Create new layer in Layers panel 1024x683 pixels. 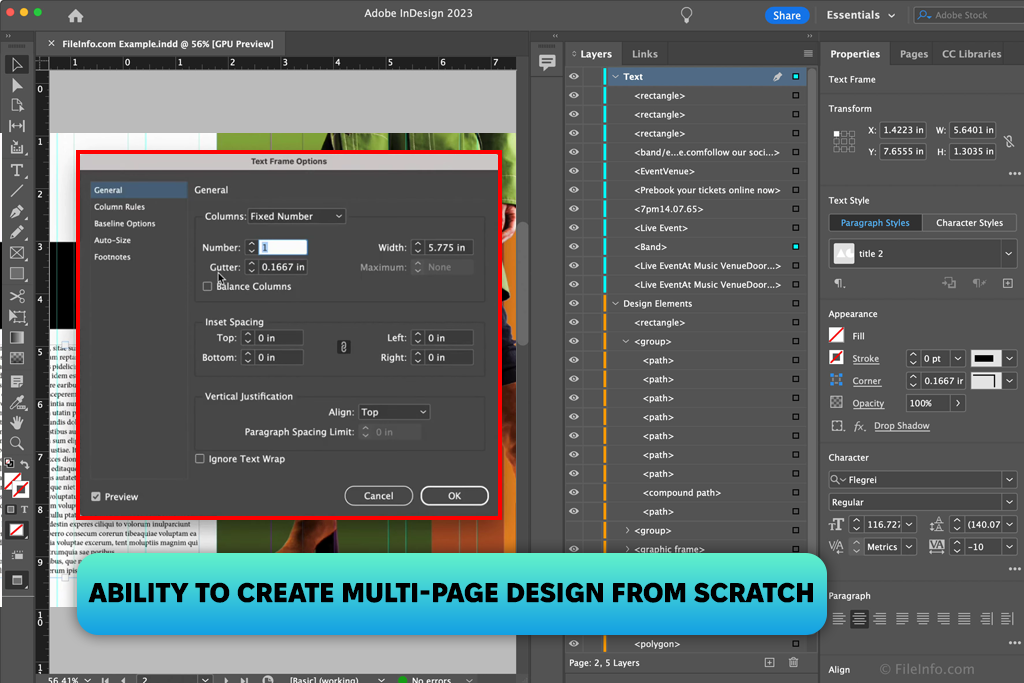coord(769,663)
